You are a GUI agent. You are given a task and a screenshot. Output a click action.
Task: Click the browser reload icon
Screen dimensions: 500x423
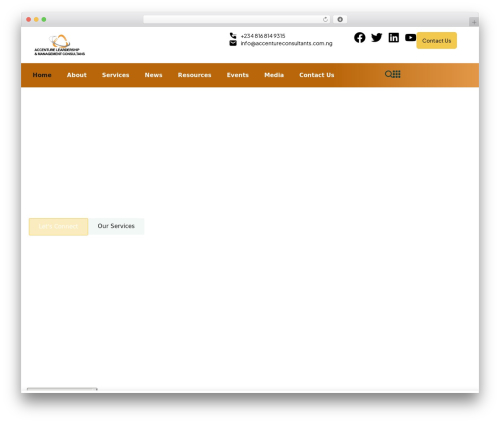click(x=325, y=19)
